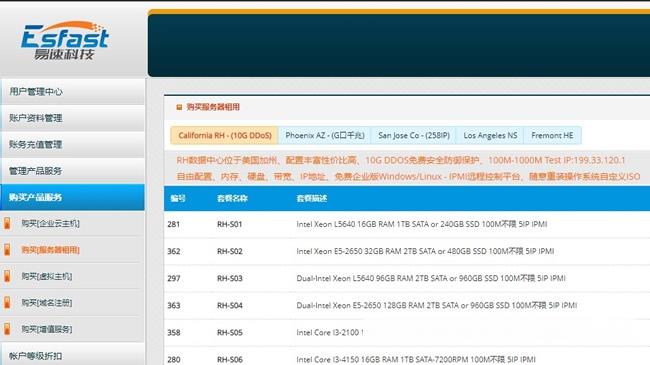Expand the 账户资料管理 section
The height and width of the screenshot is (365, 650).
[73, 118]
